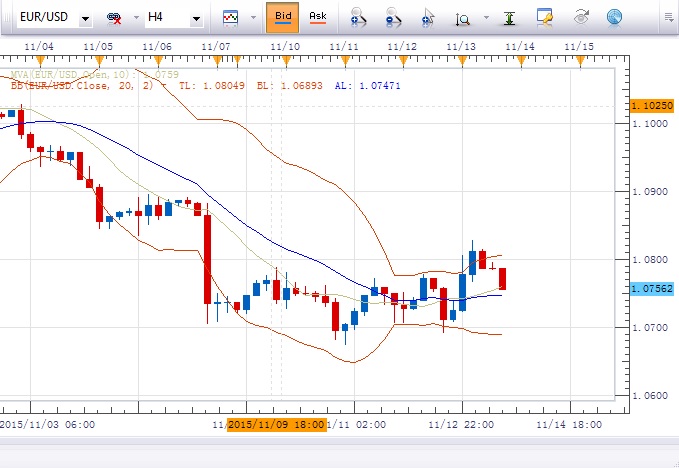The image size is (679, 468).
Task: Click the blue globe radar icon
Action: 614,17
